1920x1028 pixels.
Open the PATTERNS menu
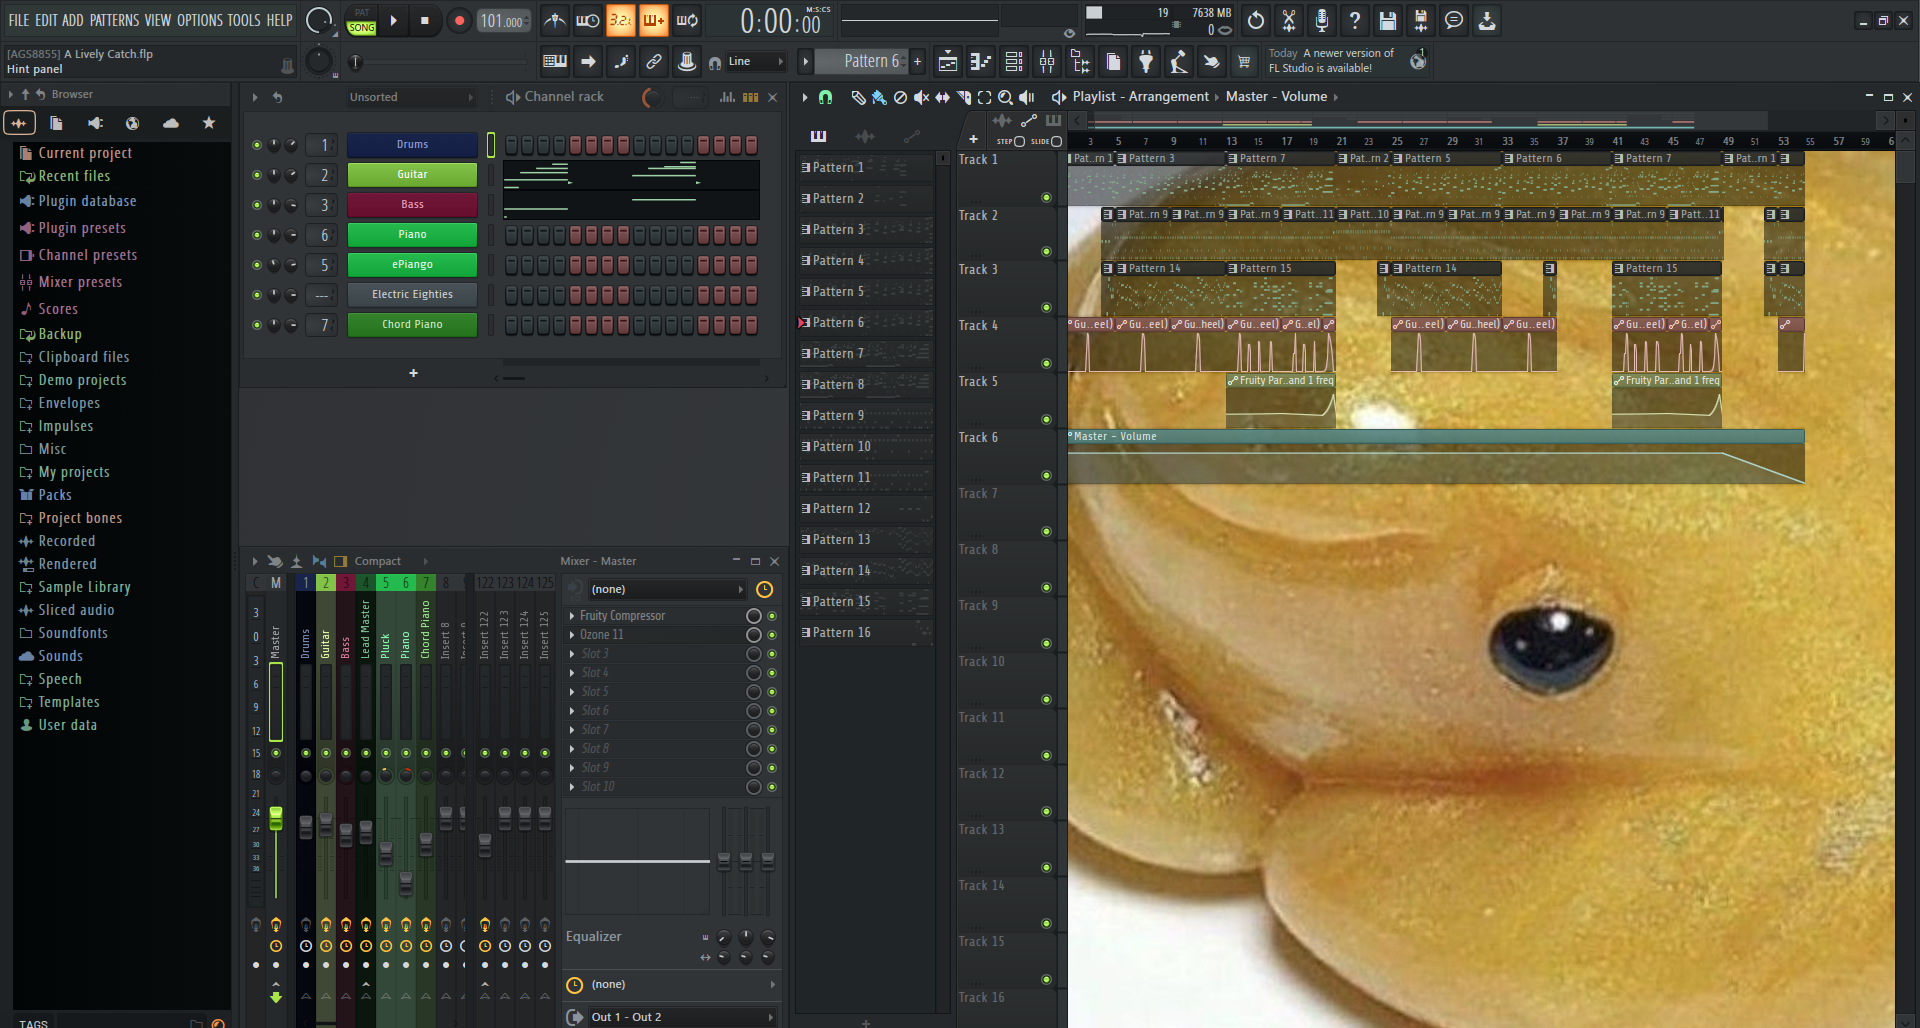114,20
